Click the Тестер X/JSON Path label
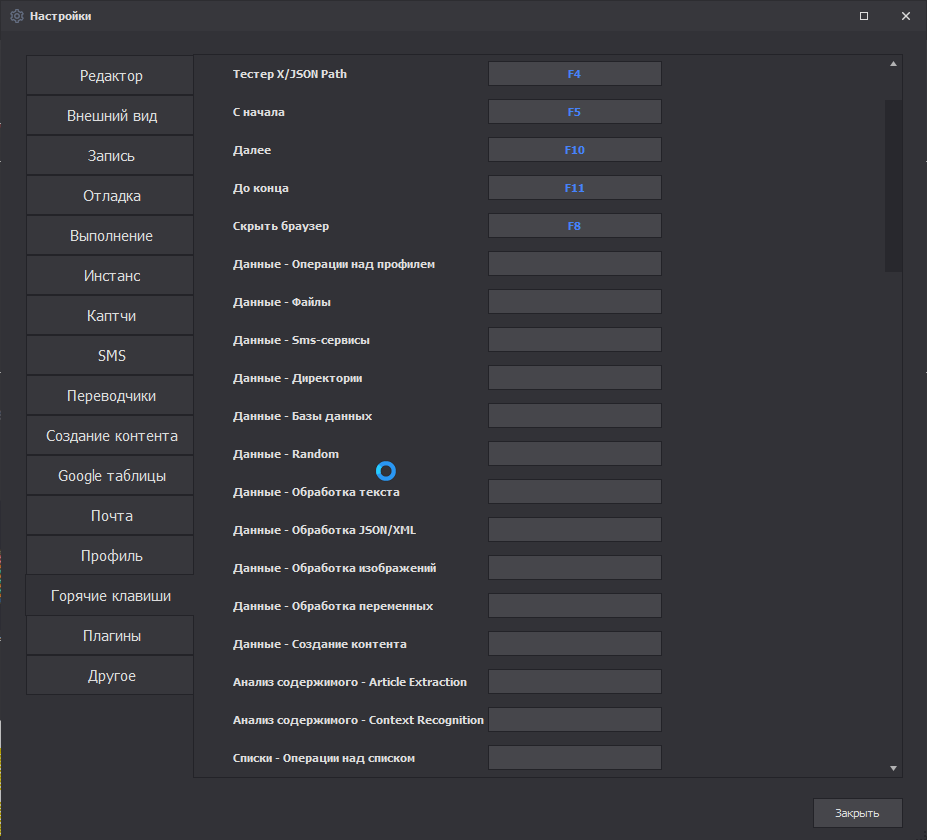 pyautogui.click(x=290, y=74)
